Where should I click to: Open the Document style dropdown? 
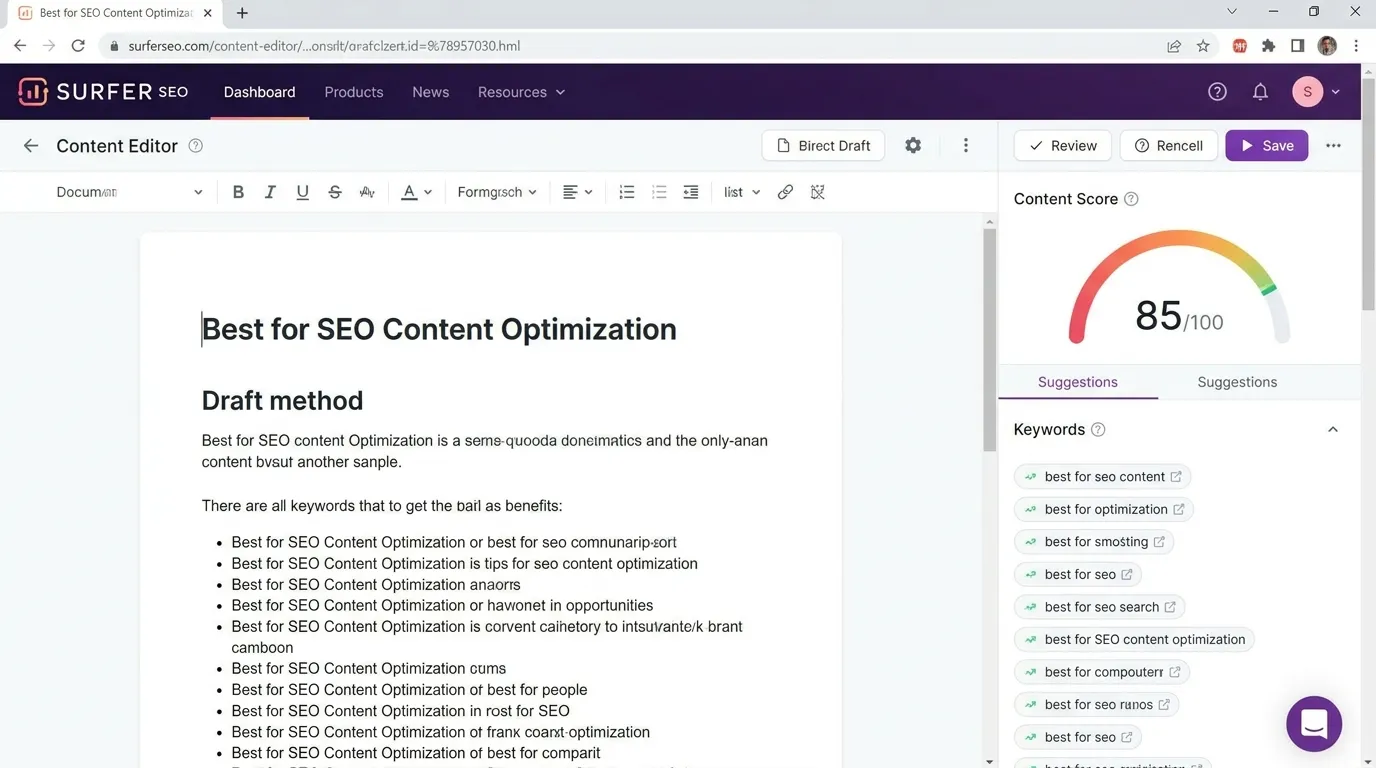click(x=129, y=192)
